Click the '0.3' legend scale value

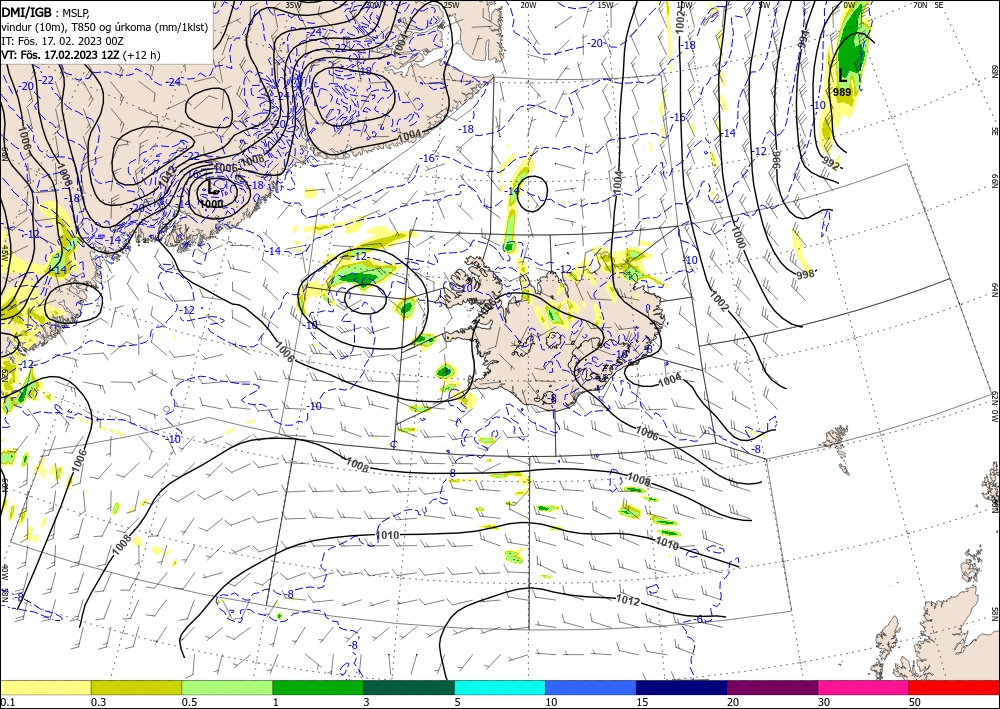98,702
